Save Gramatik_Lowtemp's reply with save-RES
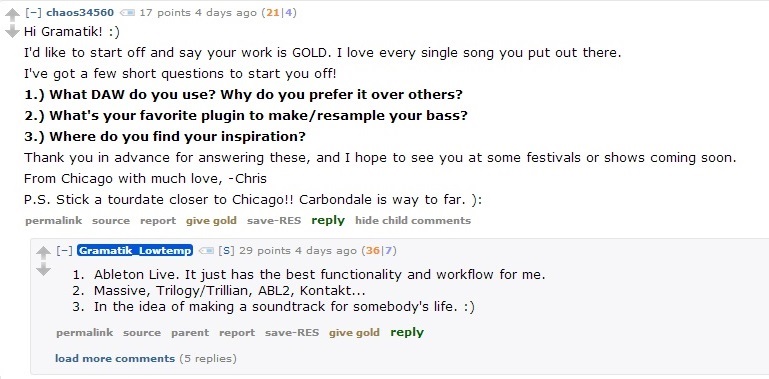Screen dimensions: 769x379 click(x=292, y=332)
